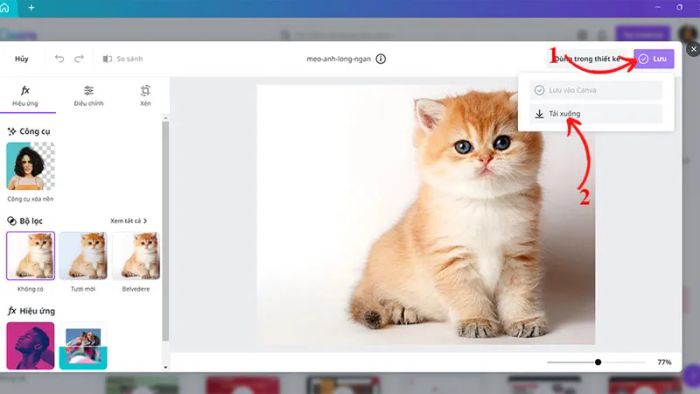Open a new tab with the plus icon

click(31, 8)
